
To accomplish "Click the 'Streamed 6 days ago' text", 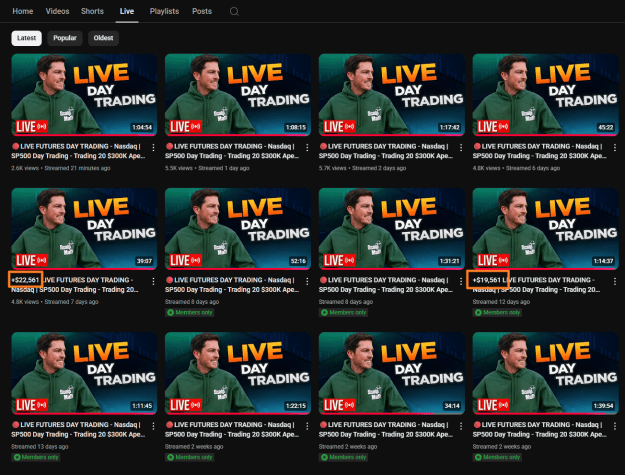I will click(533, 168).
